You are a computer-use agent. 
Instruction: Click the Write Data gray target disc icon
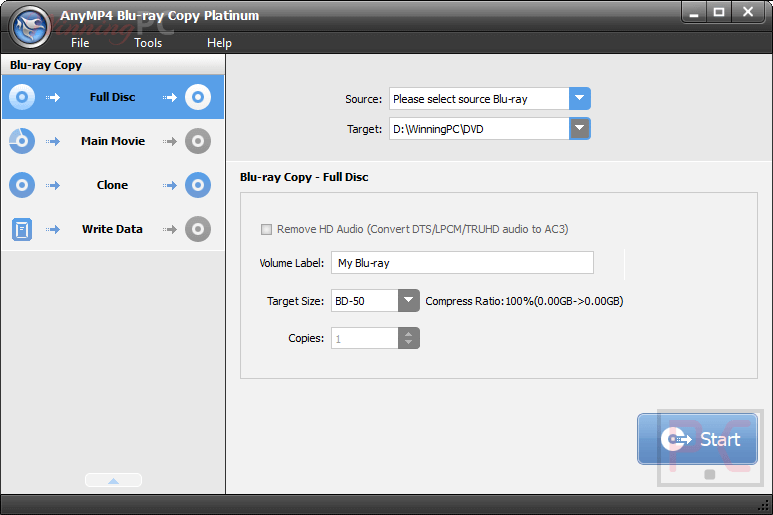(198, 229)
